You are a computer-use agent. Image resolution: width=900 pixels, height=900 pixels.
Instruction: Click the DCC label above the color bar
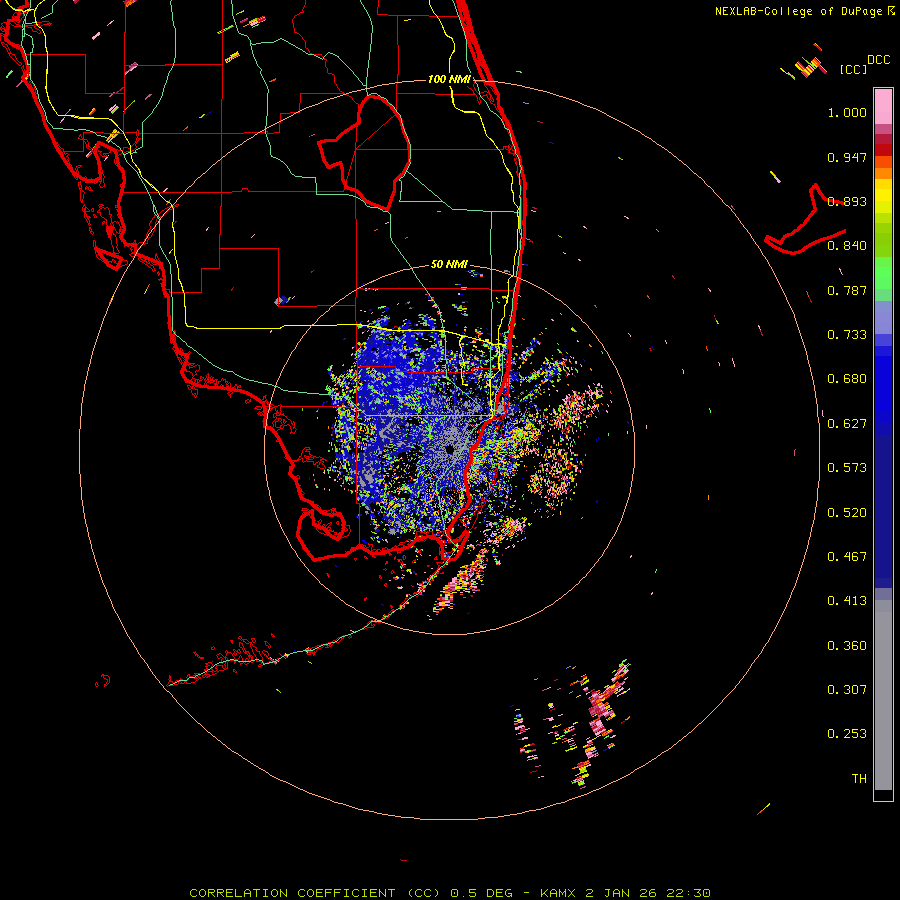(879, 60)
